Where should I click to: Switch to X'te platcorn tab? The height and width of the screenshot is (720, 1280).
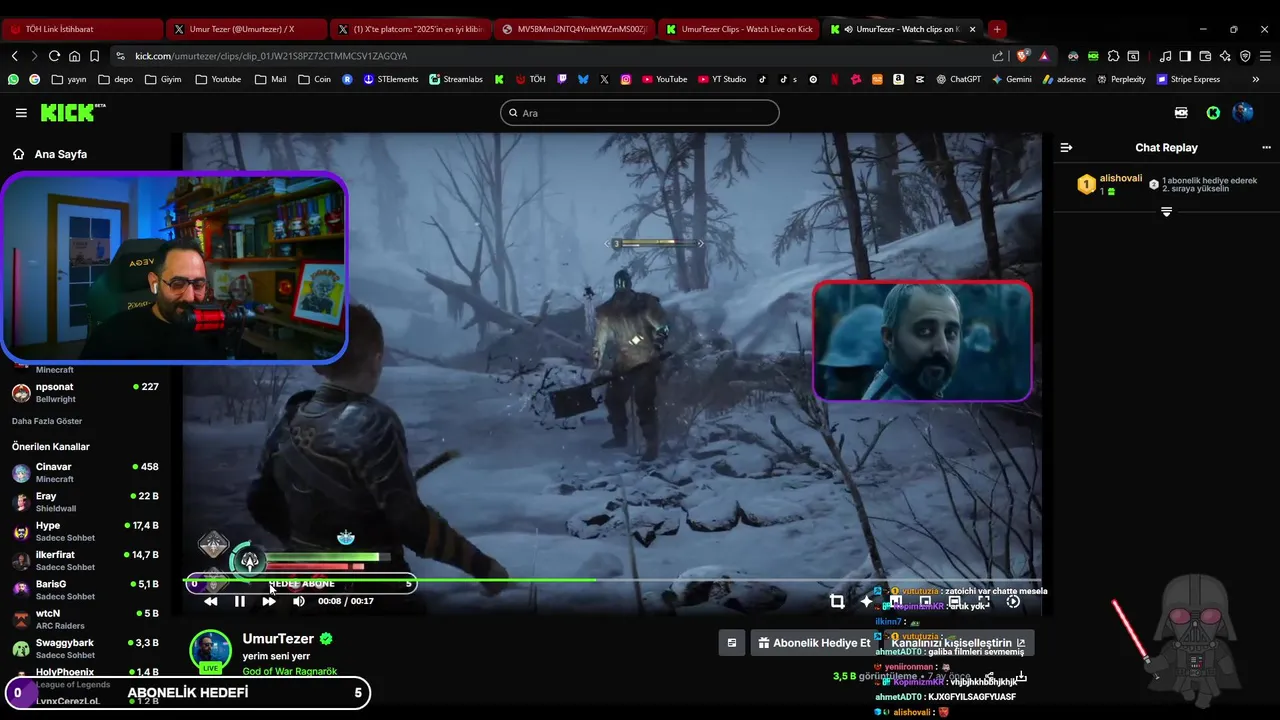click(410, 29)
